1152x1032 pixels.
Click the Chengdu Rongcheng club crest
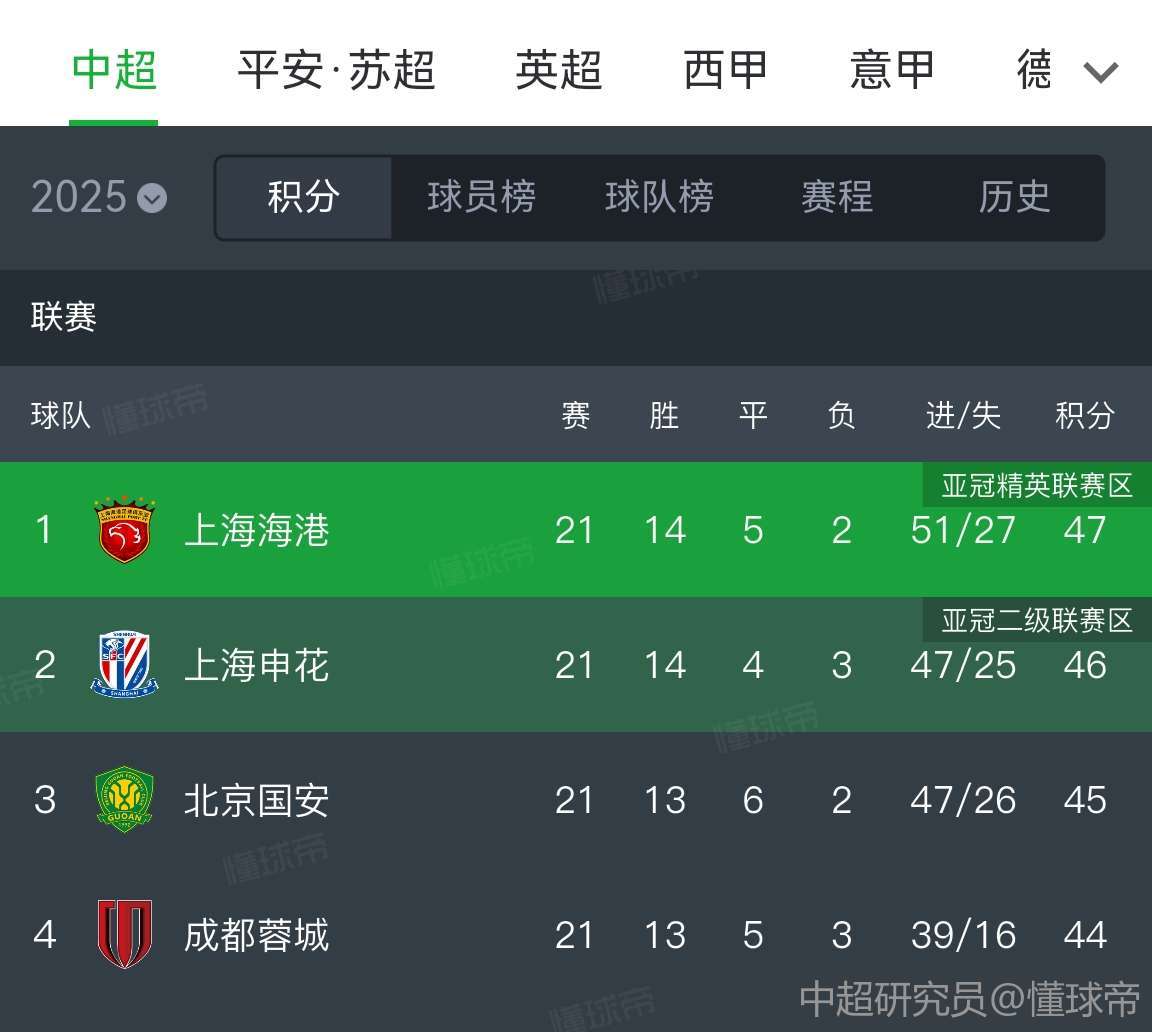point(125,934)
